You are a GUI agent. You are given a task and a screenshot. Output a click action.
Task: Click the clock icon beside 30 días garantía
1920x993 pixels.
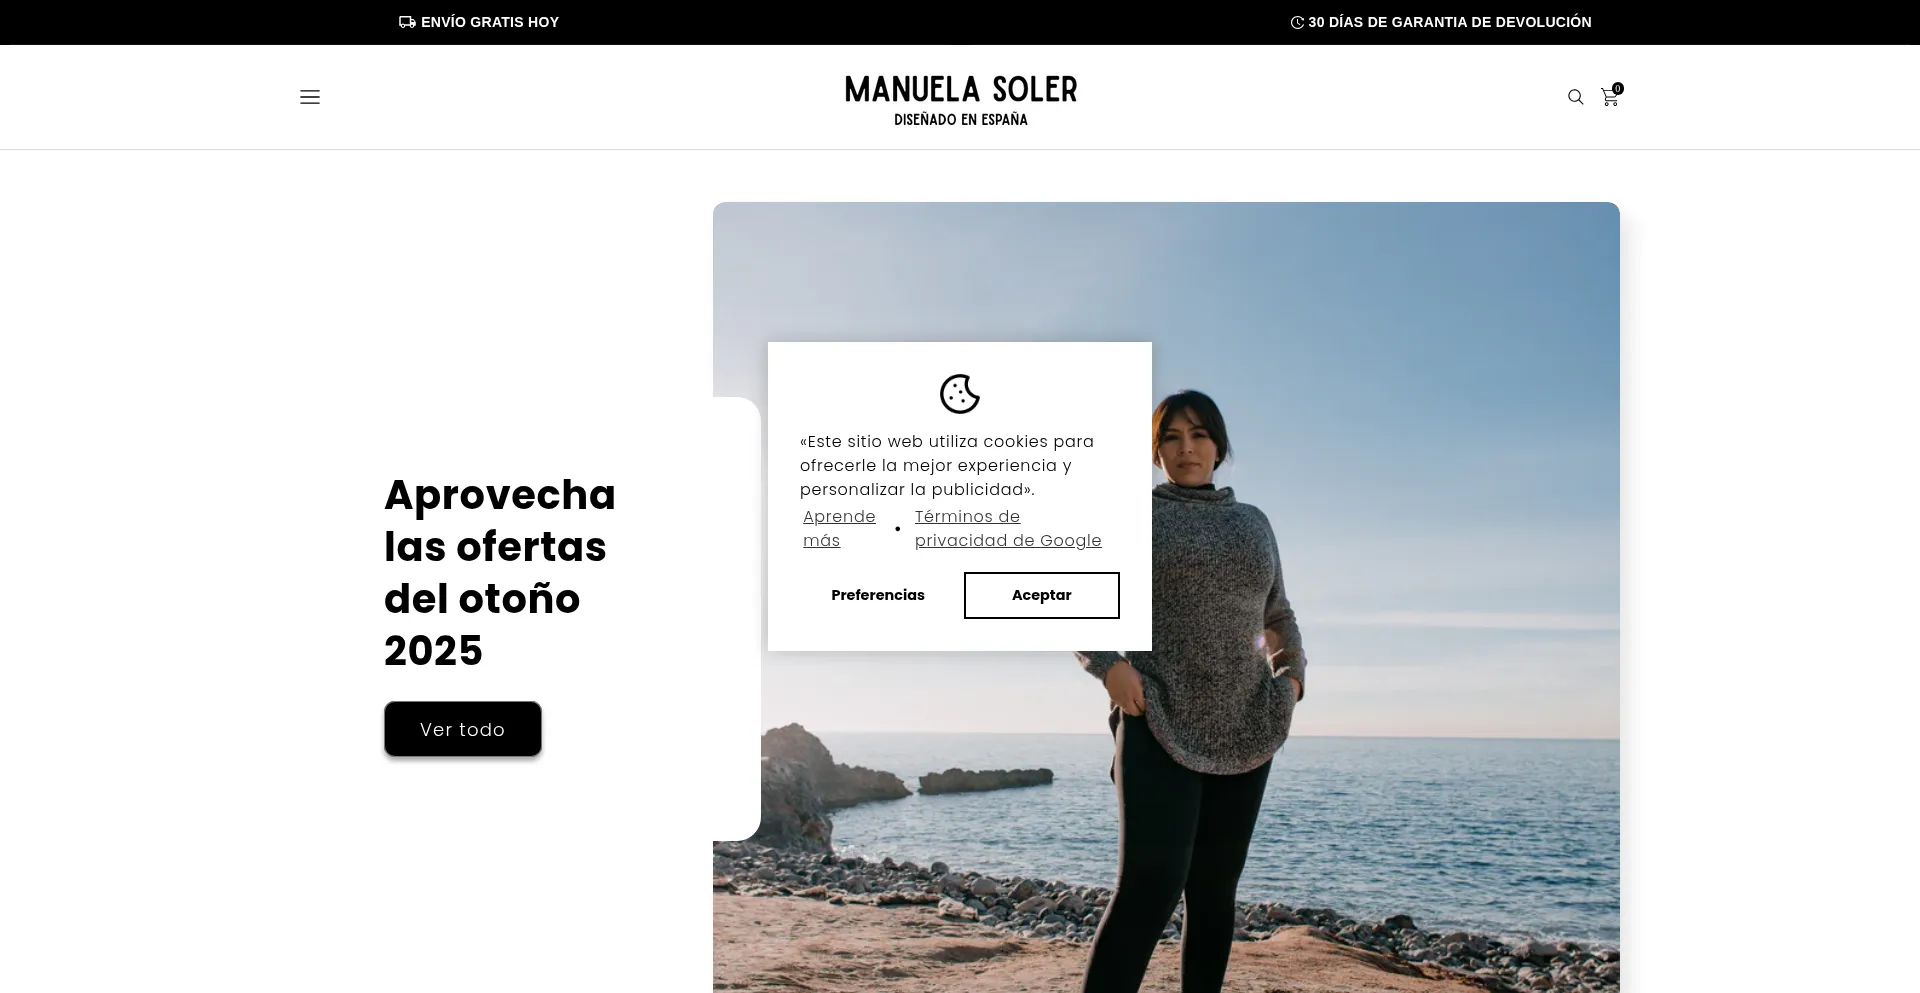pos(1297,22)
